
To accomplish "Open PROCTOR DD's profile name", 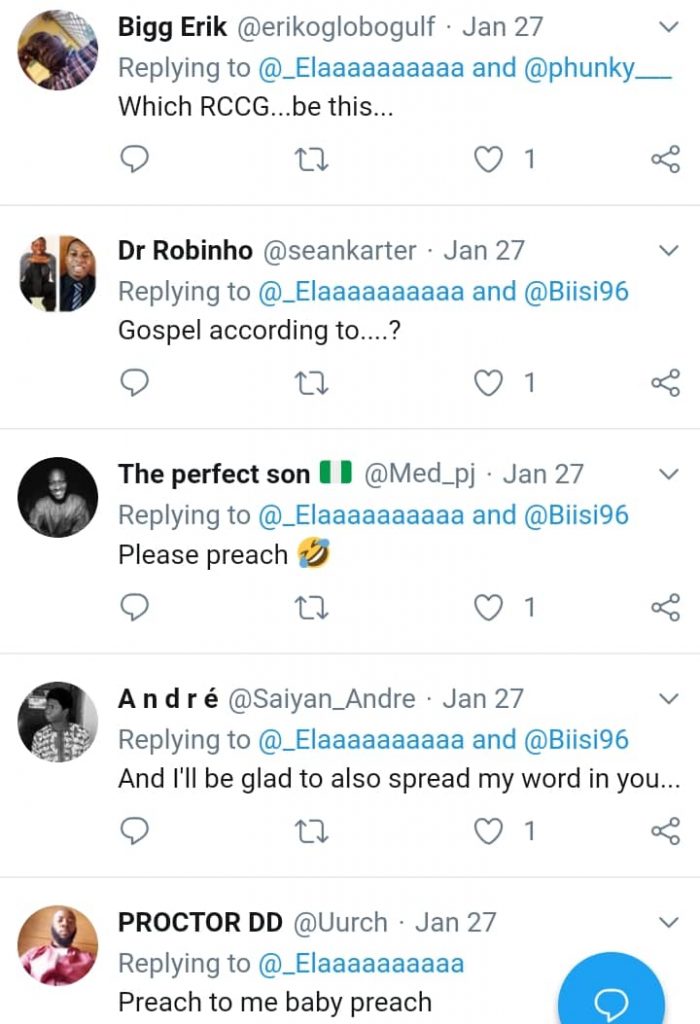I will tap(200, 923).
